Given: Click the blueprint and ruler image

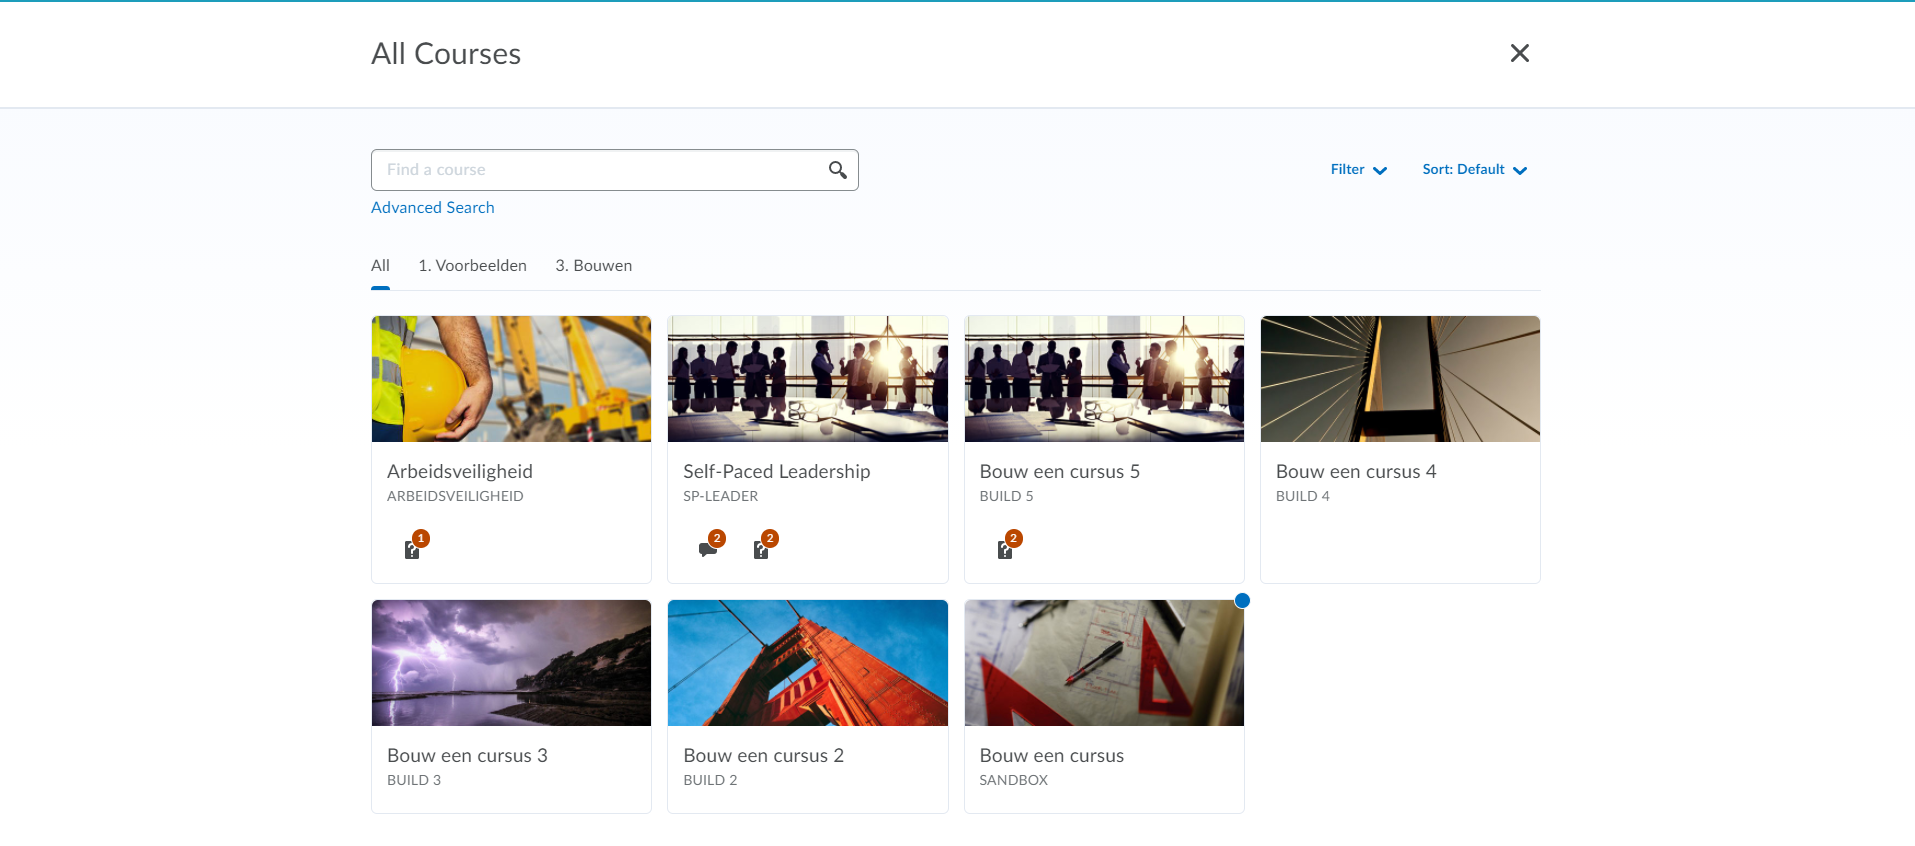Looking at the screenshot, I should click(x=1104, y=663).
